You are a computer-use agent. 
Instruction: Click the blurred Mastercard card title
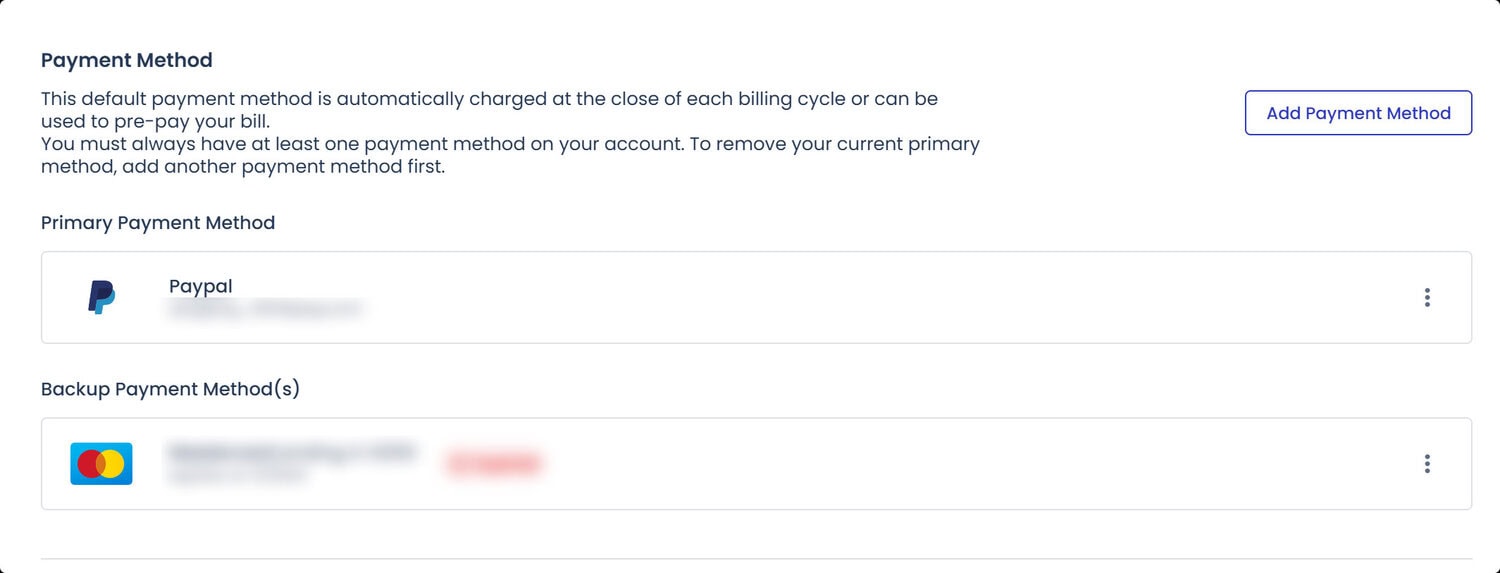pos(291,452)
